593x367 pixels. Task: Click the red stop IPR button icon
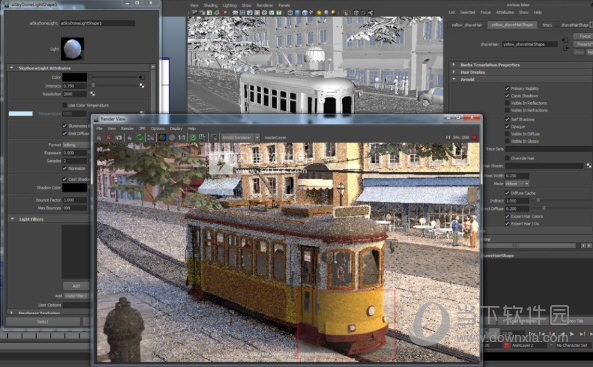coord(474,137)
